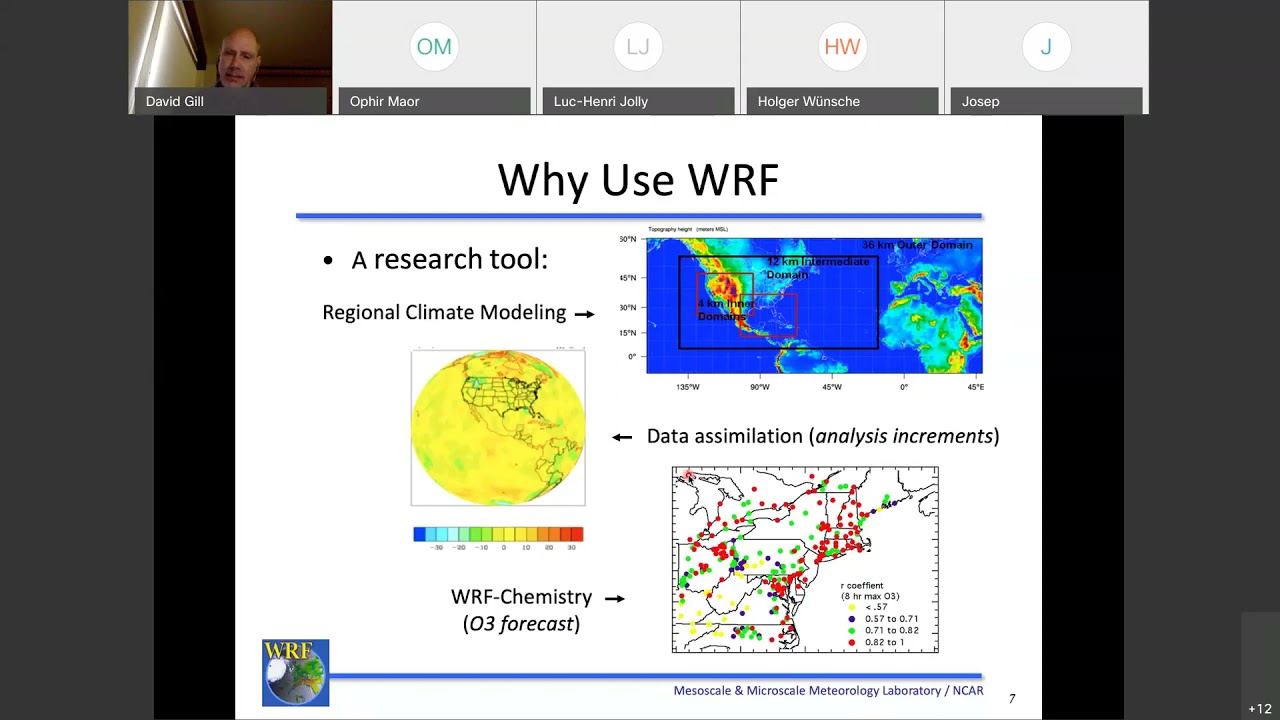Click the globe color scale bar
Viewport: 1280px width, 720px height.
click(x=498, y=535)
